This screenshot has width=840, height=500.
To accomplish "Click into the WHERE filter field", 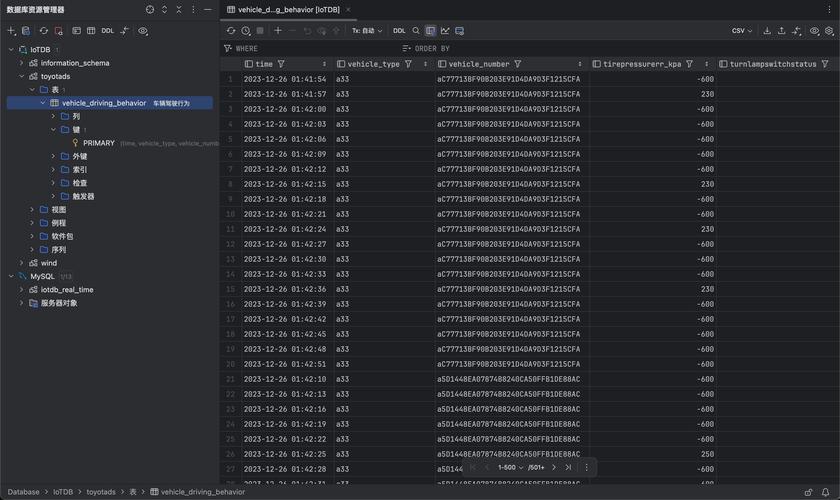I will pyautogui.click(x=300, y=48).
